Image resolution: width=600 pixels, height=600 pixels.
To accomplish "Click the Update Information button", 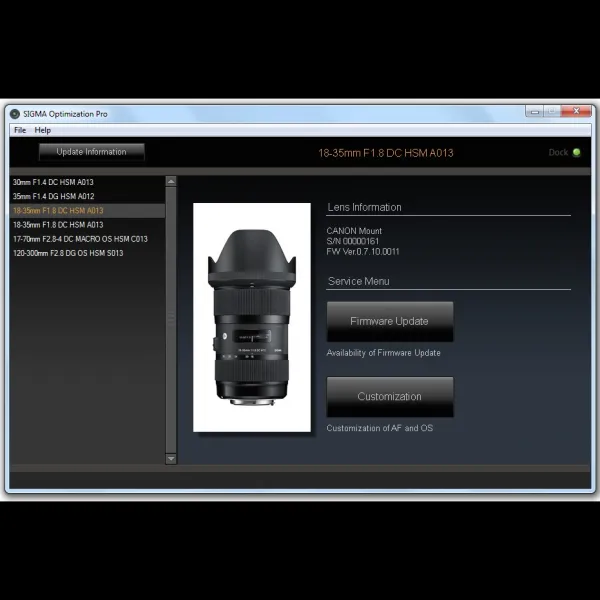I will coord(91,152).
